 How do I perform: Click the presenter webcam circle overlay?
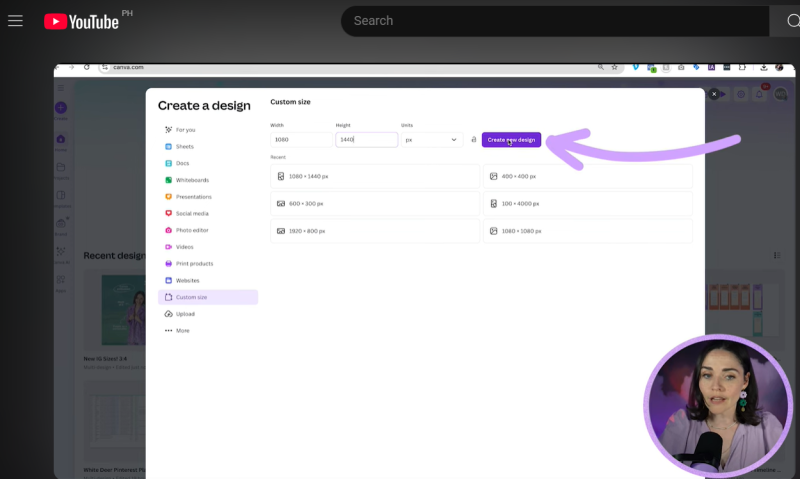718,406
